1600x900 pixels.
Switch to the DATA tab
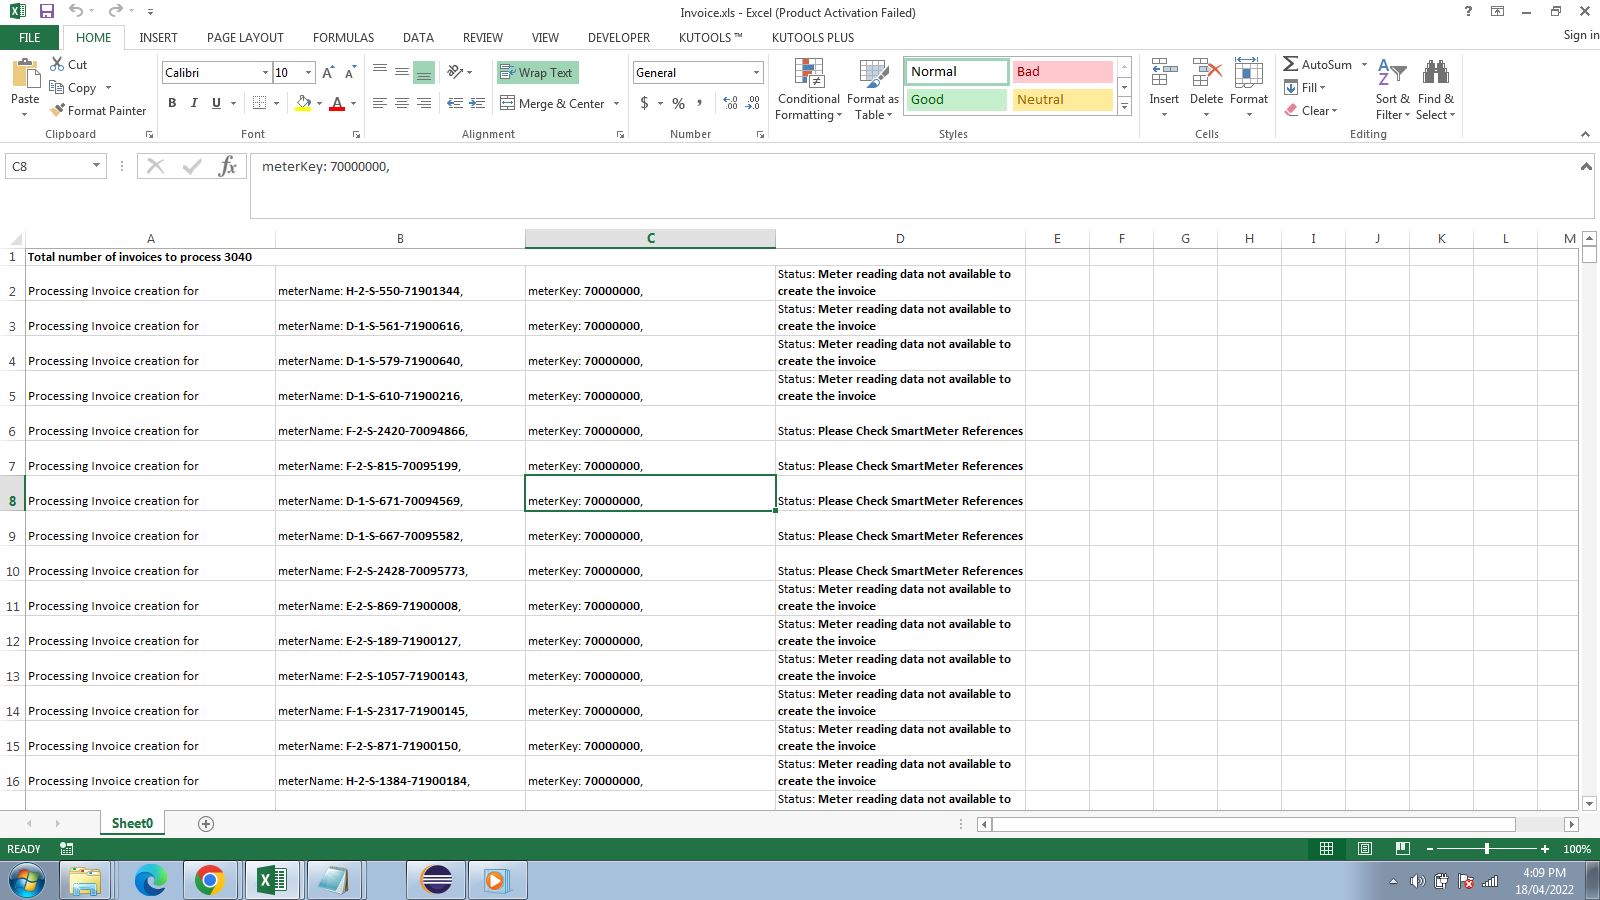418,37
